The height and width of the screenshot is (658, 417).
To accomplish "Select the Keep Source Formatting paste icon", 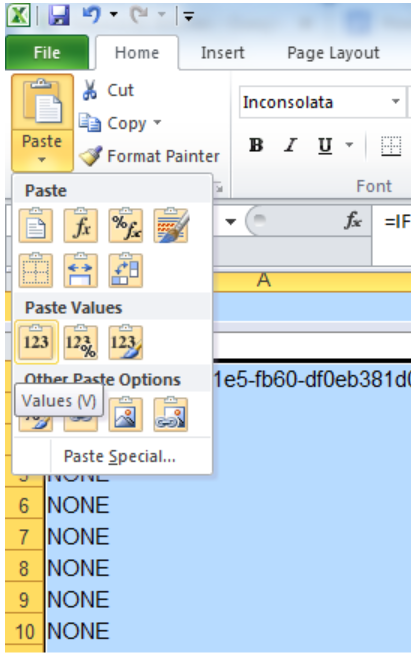I will coord(171,225).
